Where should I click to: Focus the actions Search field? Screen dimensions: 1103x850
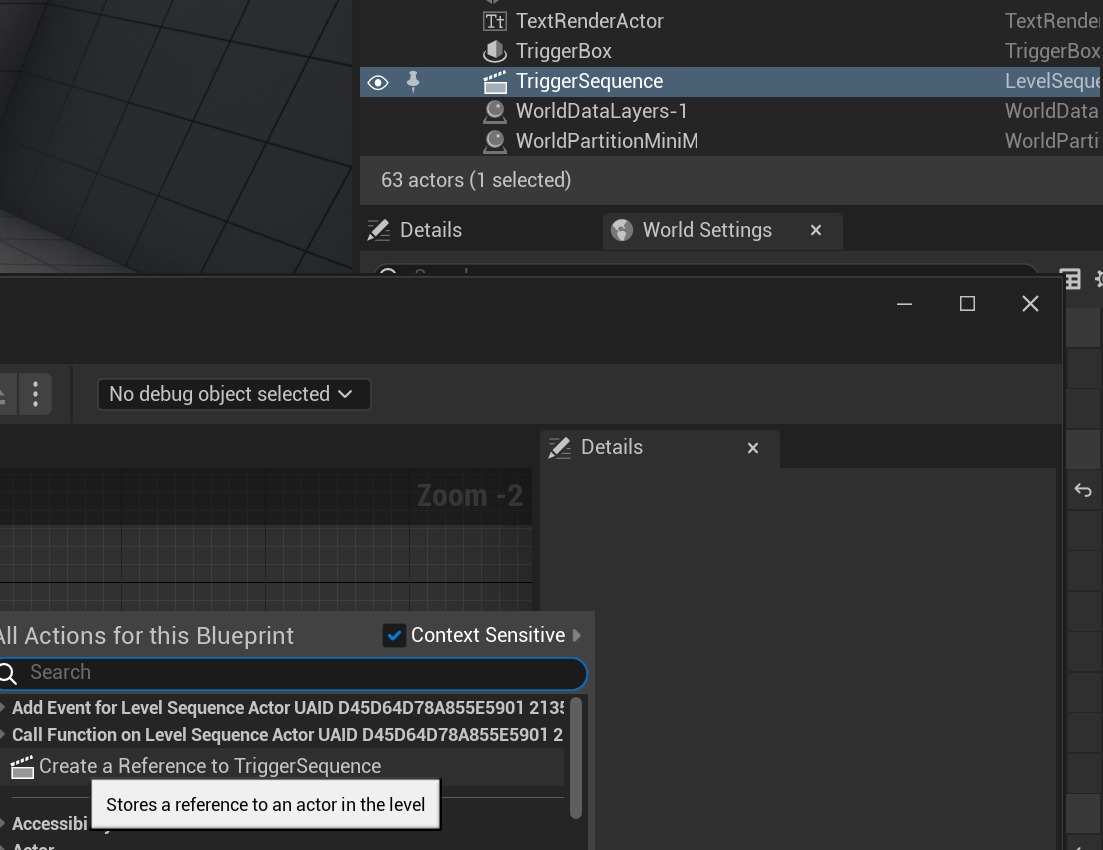(x=292, y=673)
